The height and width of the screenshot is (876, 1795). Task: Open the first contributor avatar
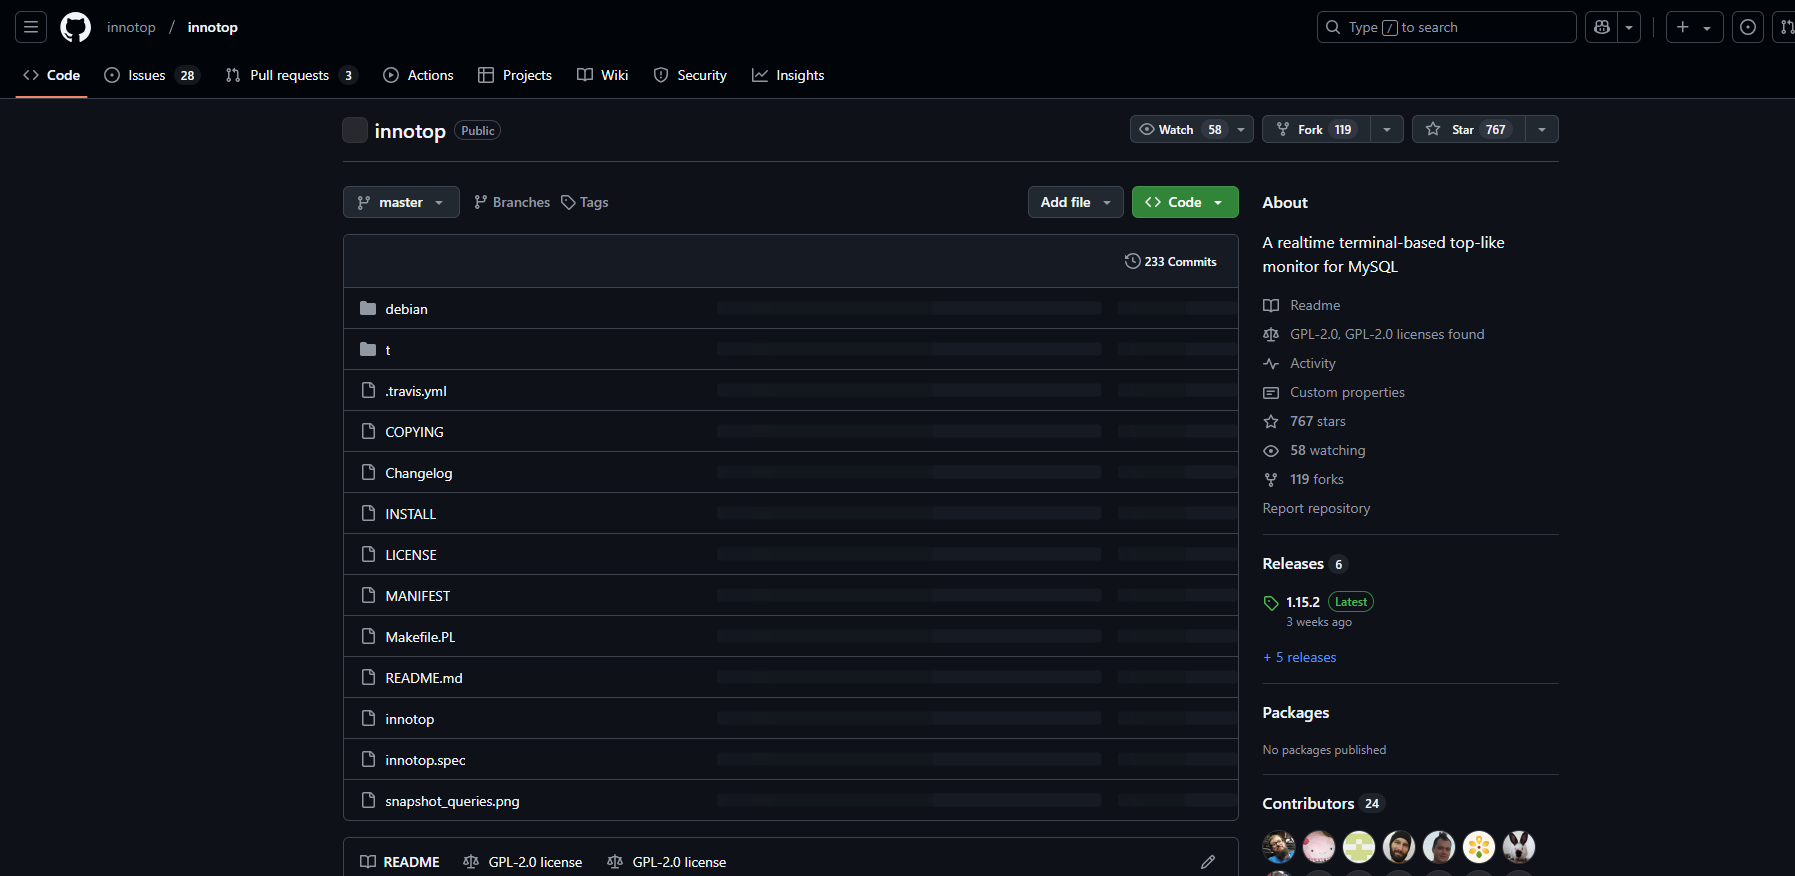(x=1279, y=847)
